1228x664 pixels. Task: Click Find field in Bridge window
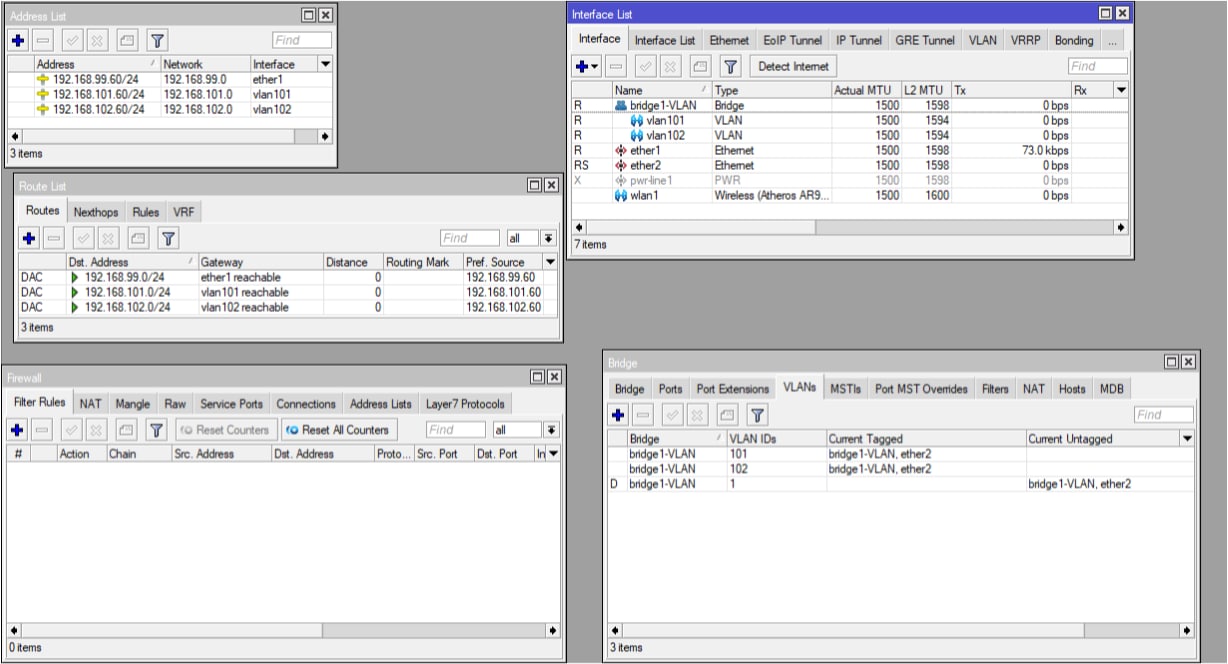pyautogui.click(x=1163, y=414)
